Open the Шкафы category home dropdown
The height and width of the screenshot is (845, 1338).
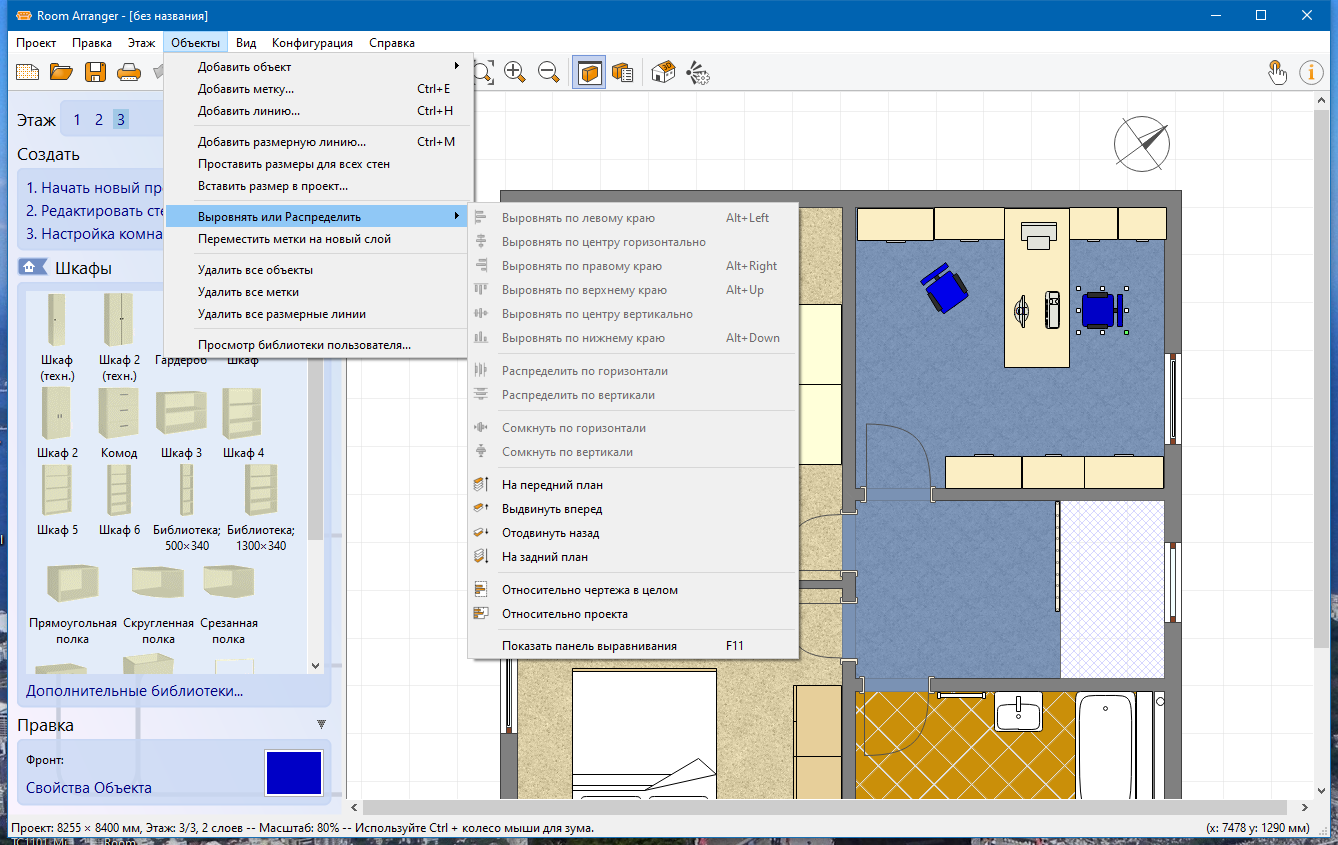click(x=33, y=267)
